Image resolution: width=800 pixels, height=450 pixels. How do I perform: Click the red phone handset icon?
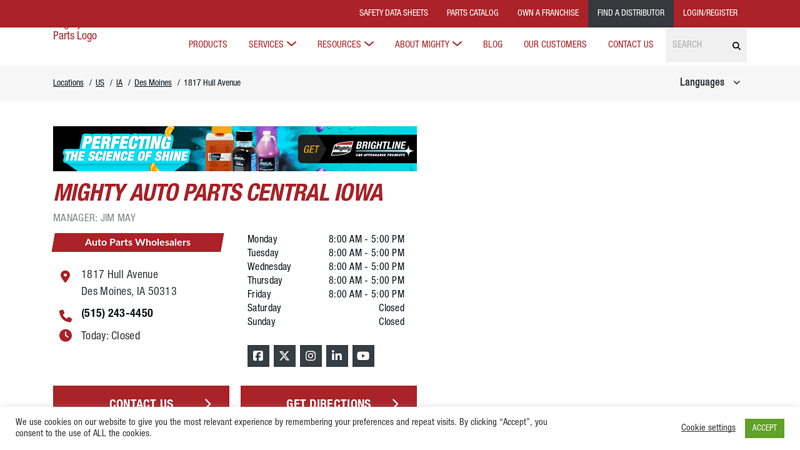pos(65,316)
